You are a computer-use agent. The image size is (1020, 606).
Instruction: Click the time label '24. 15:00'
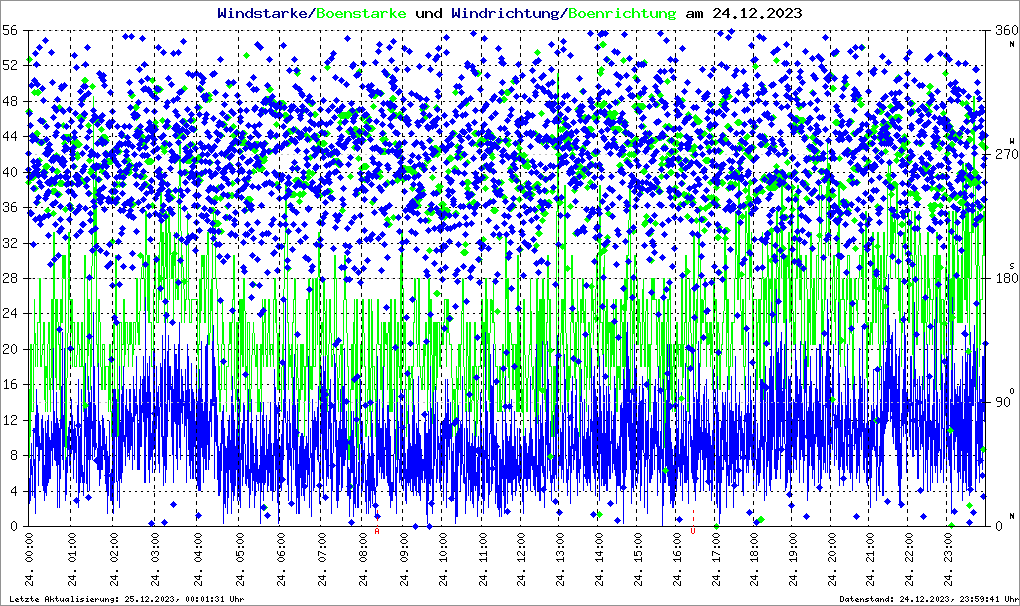(639, 559)
